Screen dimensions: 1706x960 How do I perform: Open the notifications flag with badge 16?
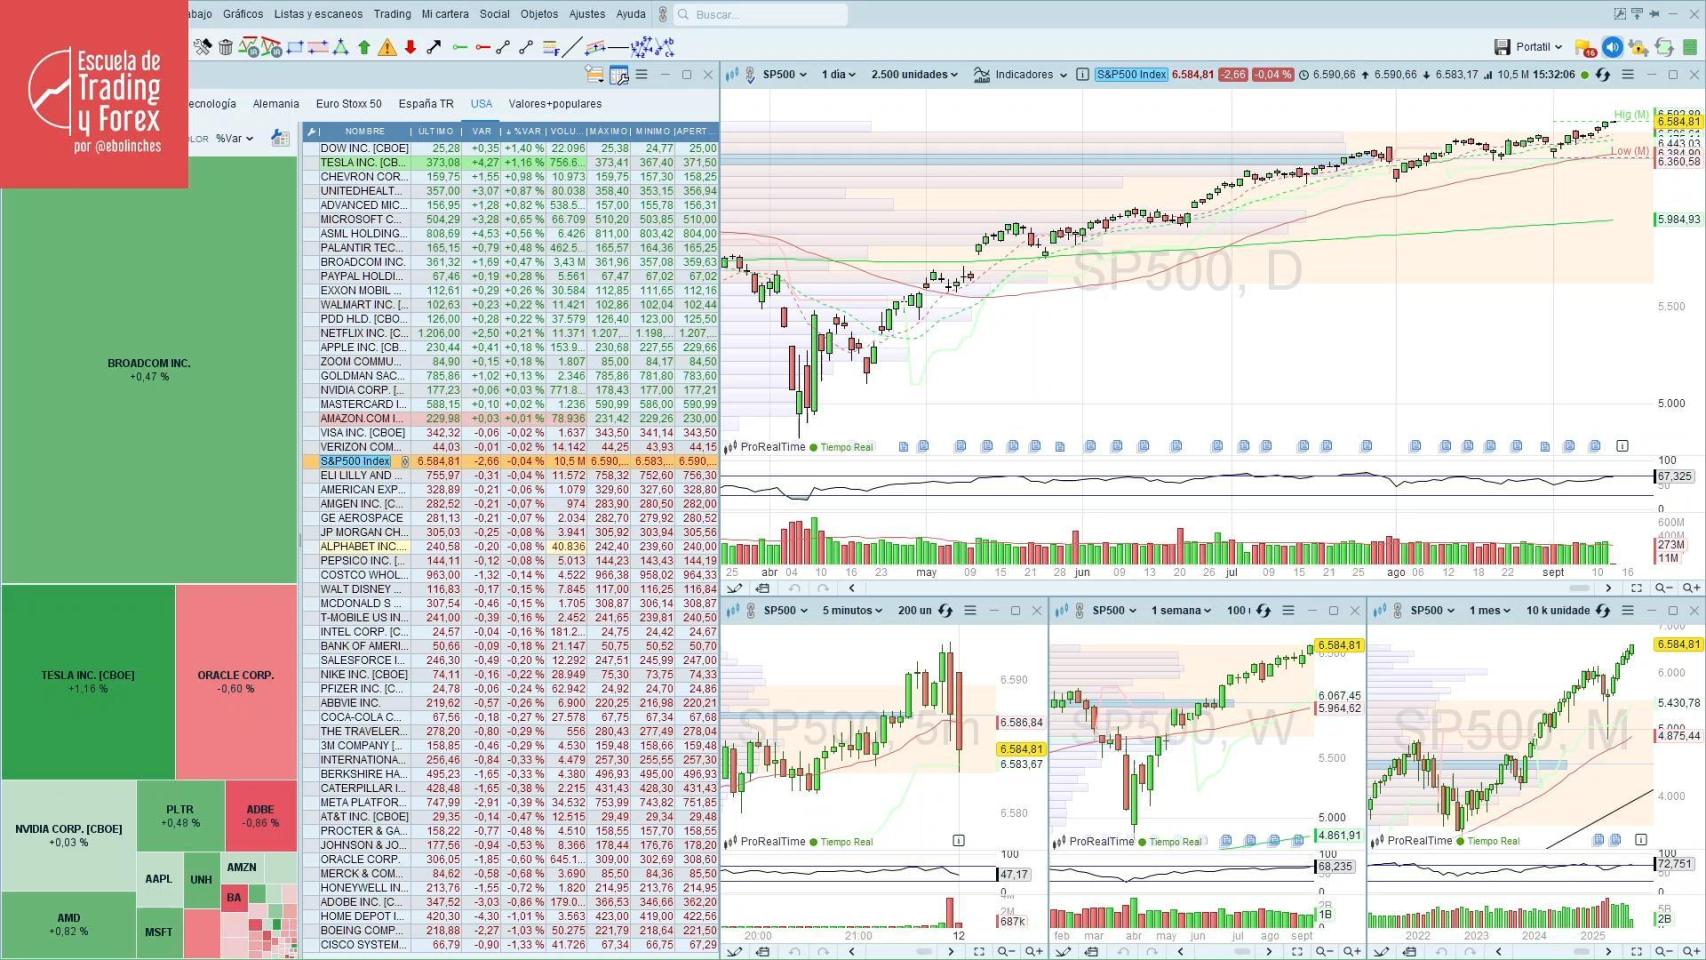(1585, 47)
